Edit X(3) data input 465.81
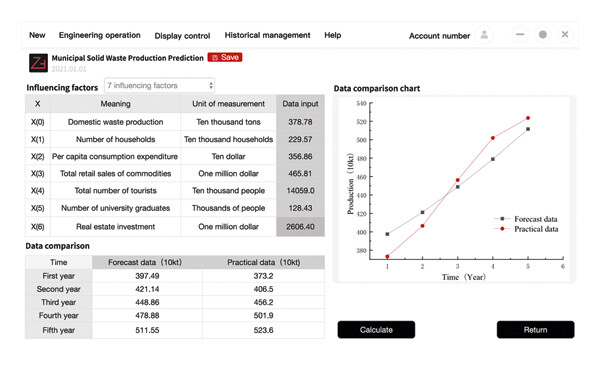This screenshot has height=370, width=600. (300, 173)
